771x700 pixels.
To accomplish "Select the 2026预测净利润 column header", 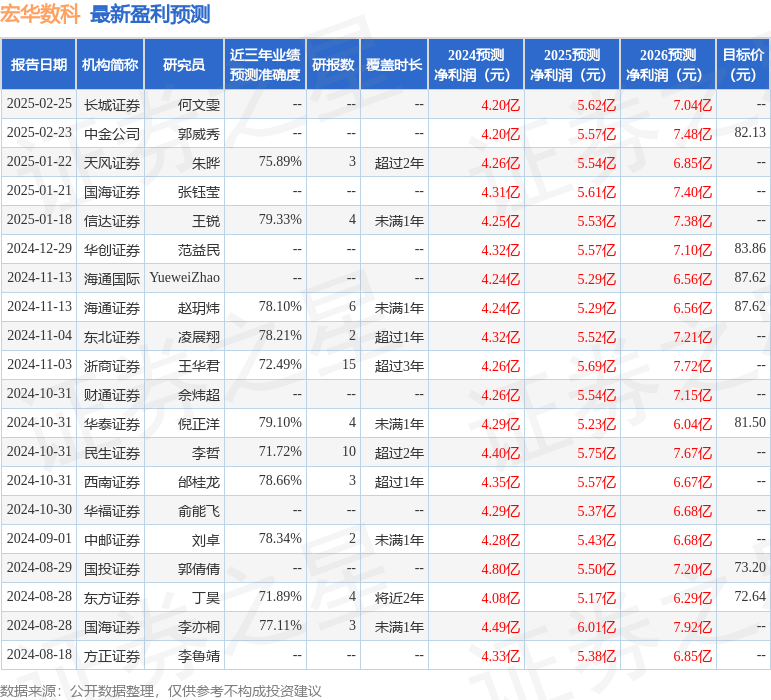I will pos(668,65).
